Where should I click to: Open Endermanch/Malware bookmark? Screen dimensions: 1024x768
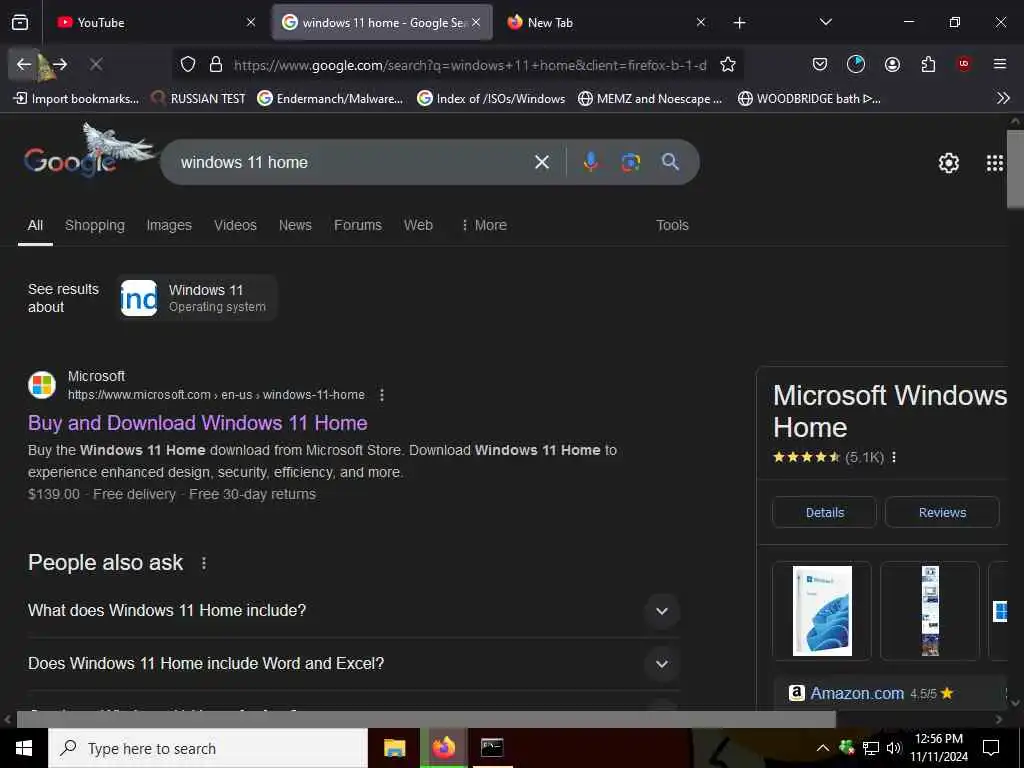tap(330, 99)
